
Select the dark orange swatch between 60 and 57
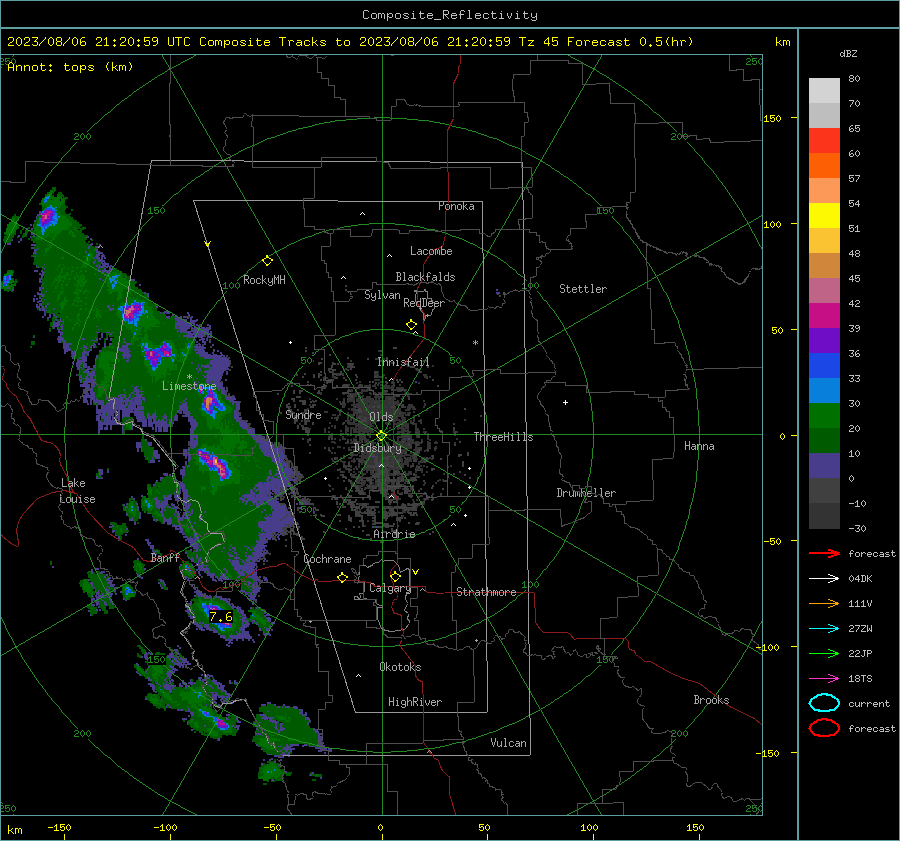click(824, 166)
